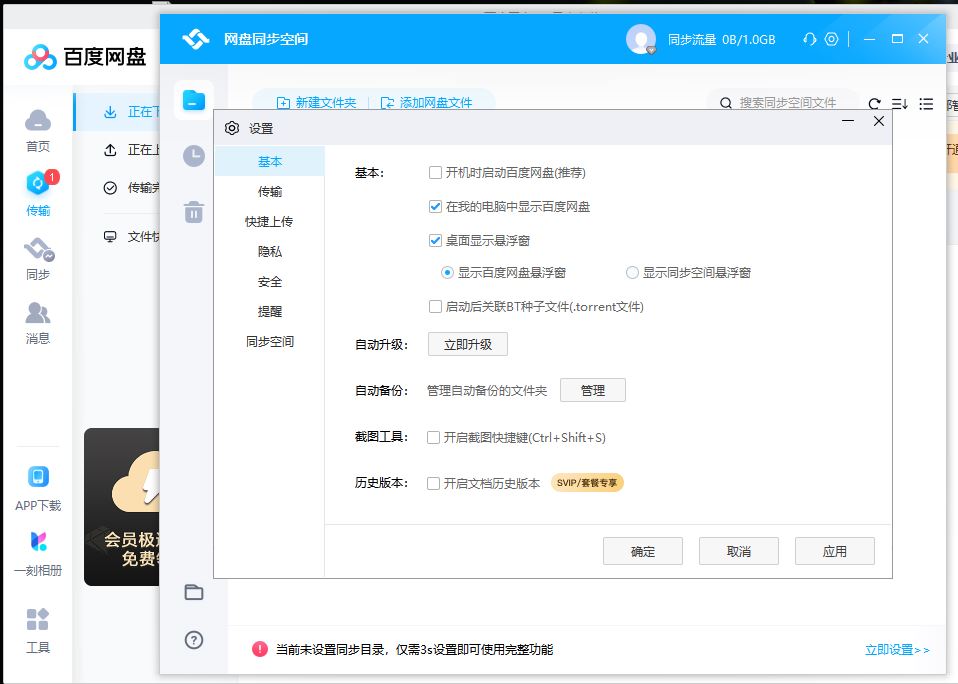Enable 开机时启动百度网盘 checkbox
Screen dimensions: 958x684
pos(435,173)
